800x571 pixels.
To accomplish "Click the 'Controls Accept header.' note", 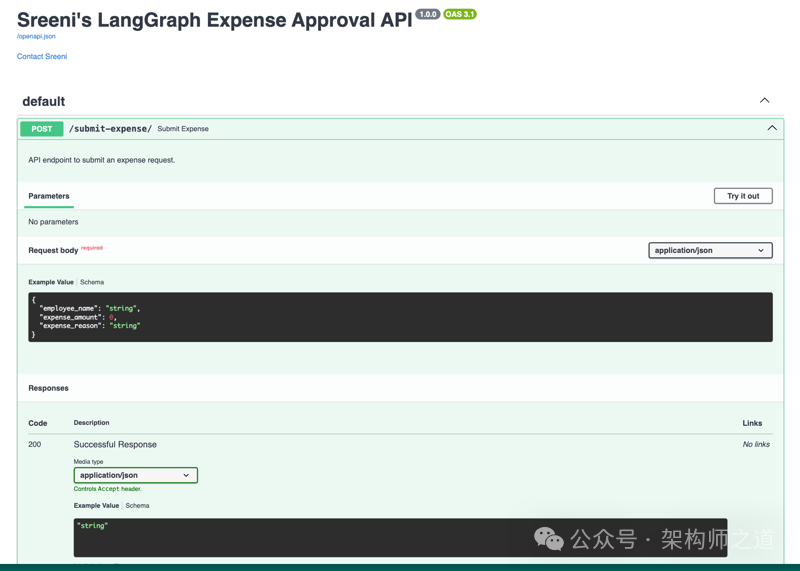I will 108,489.
